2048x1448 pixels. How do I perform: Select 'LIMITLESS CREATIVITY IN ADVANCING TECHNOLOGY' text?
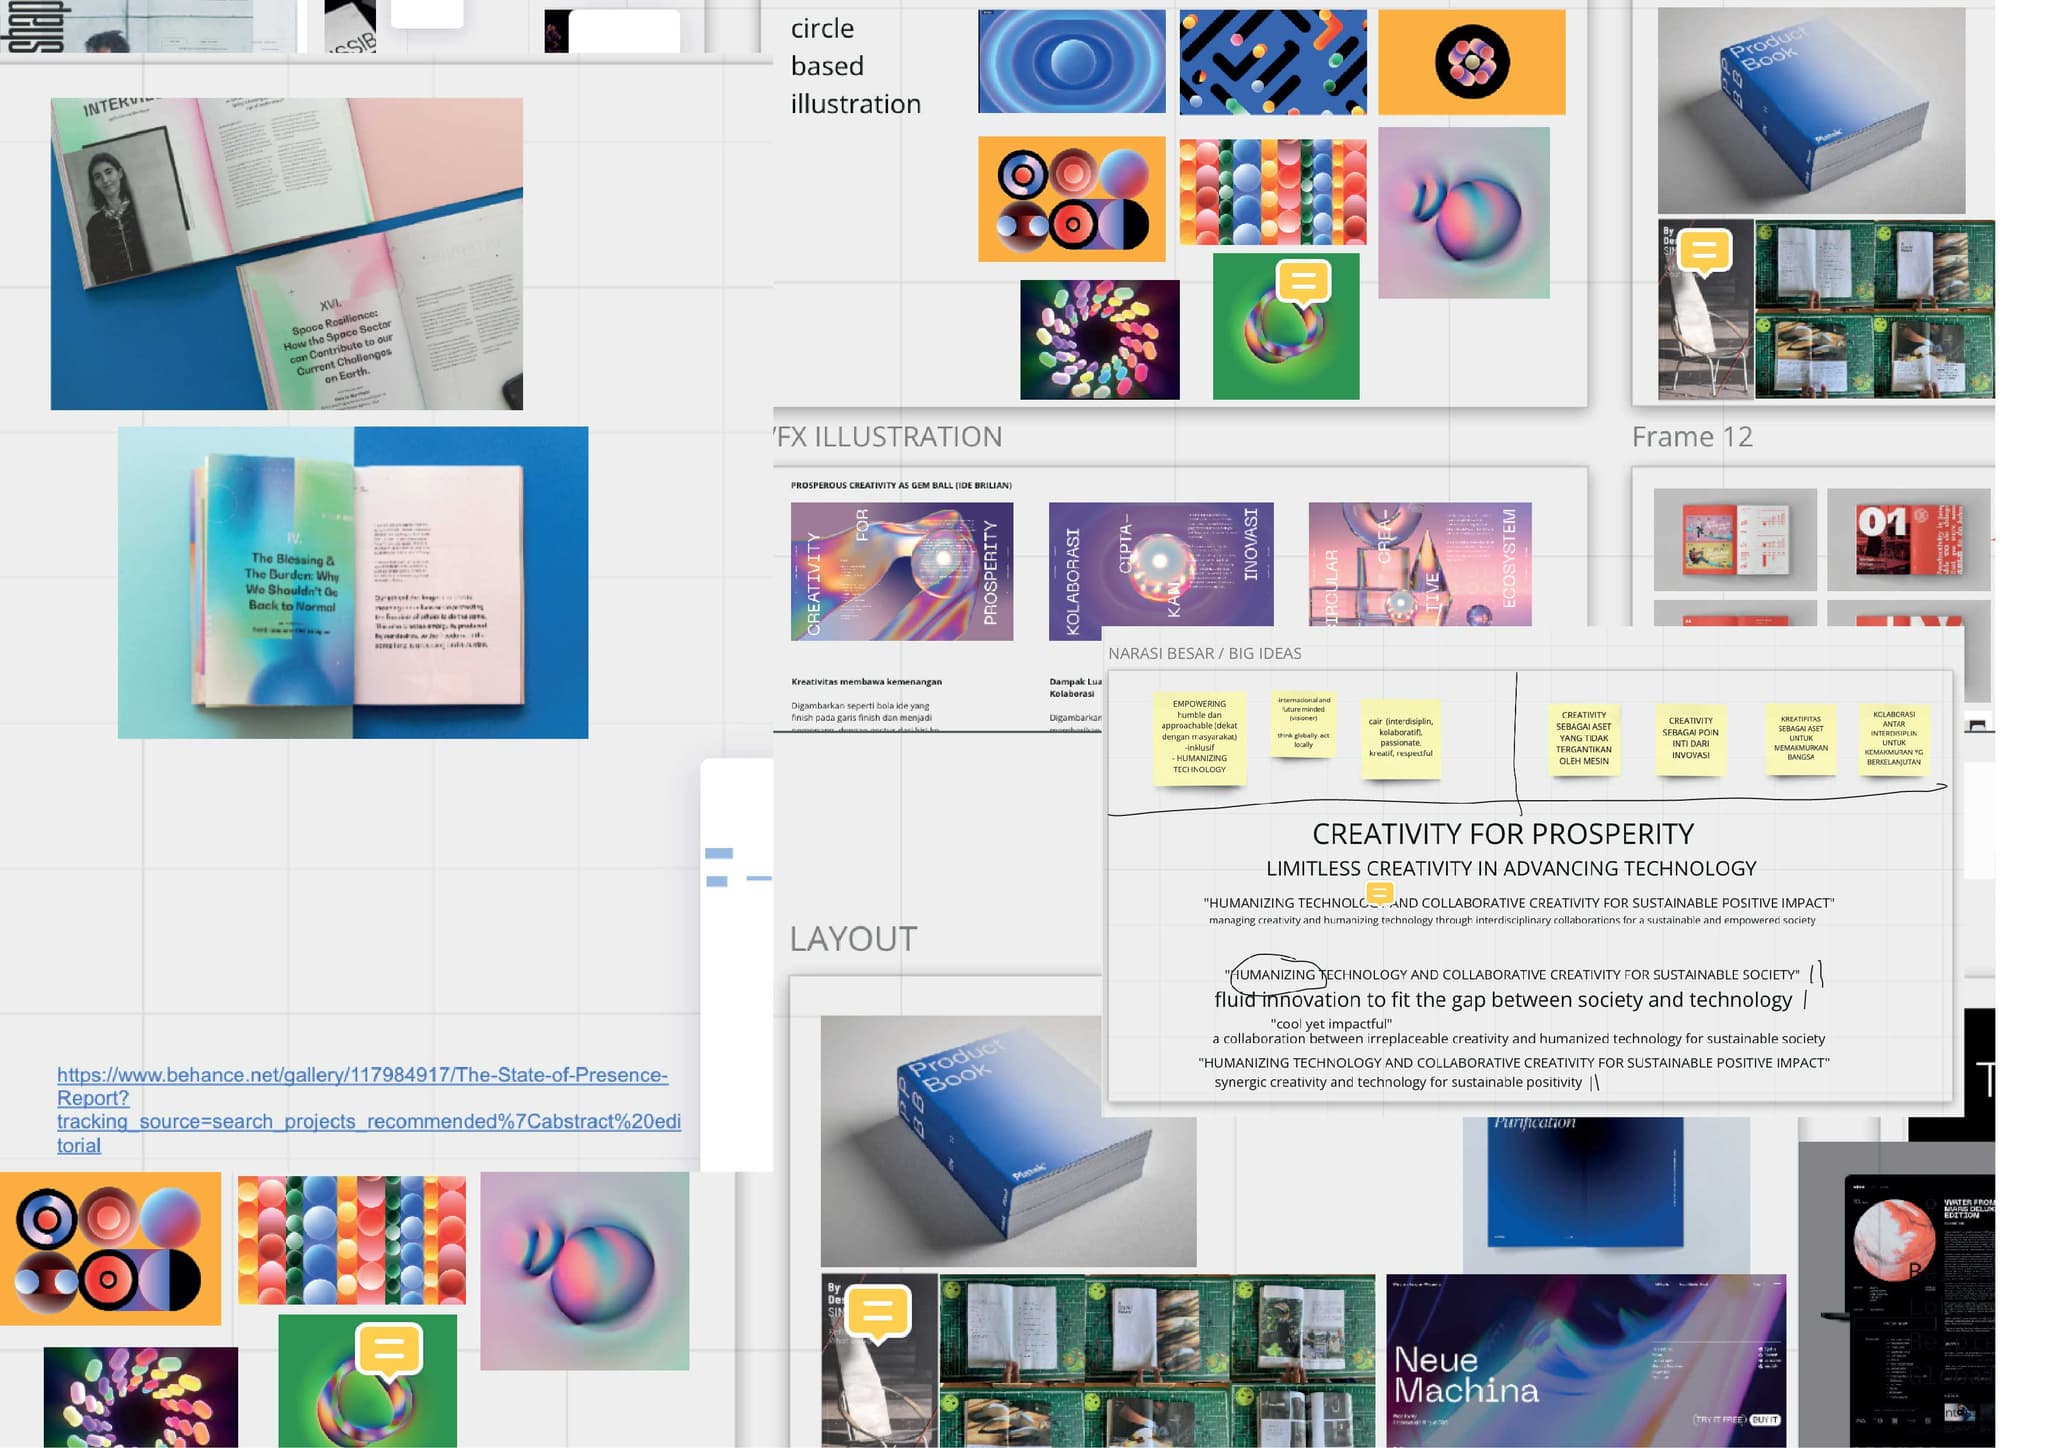(x=1511, y=868)
